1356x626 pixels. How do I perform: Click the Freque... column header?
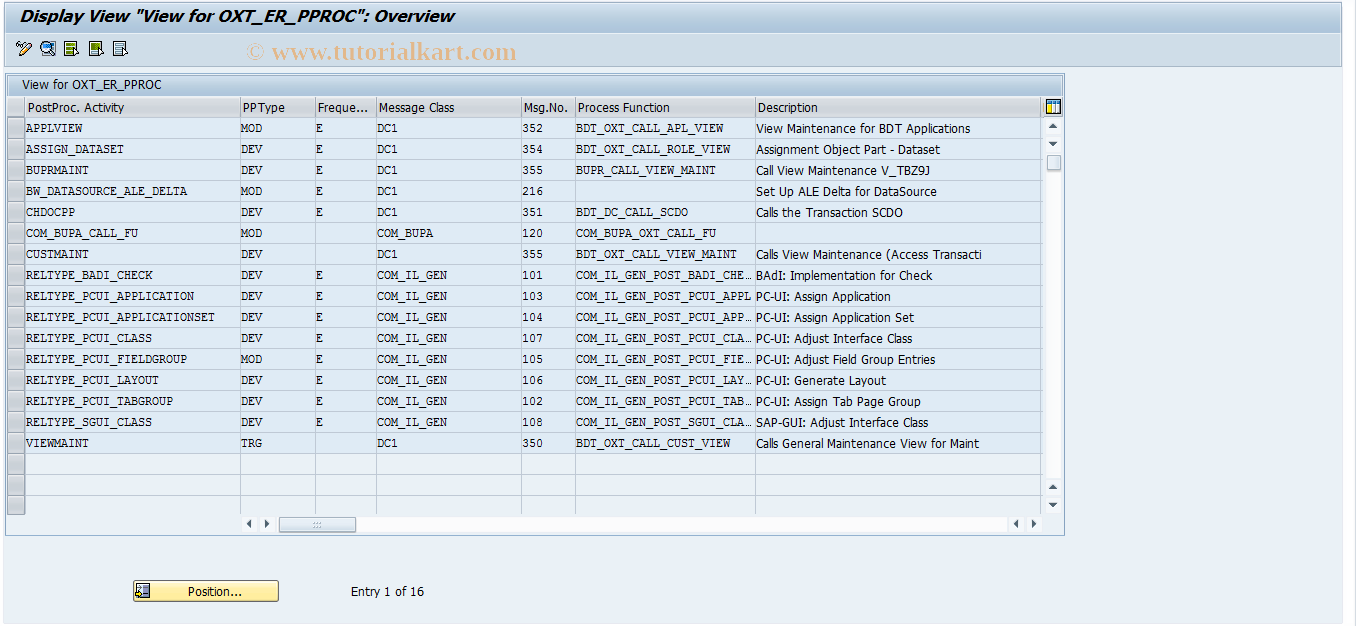coord(346,107)
